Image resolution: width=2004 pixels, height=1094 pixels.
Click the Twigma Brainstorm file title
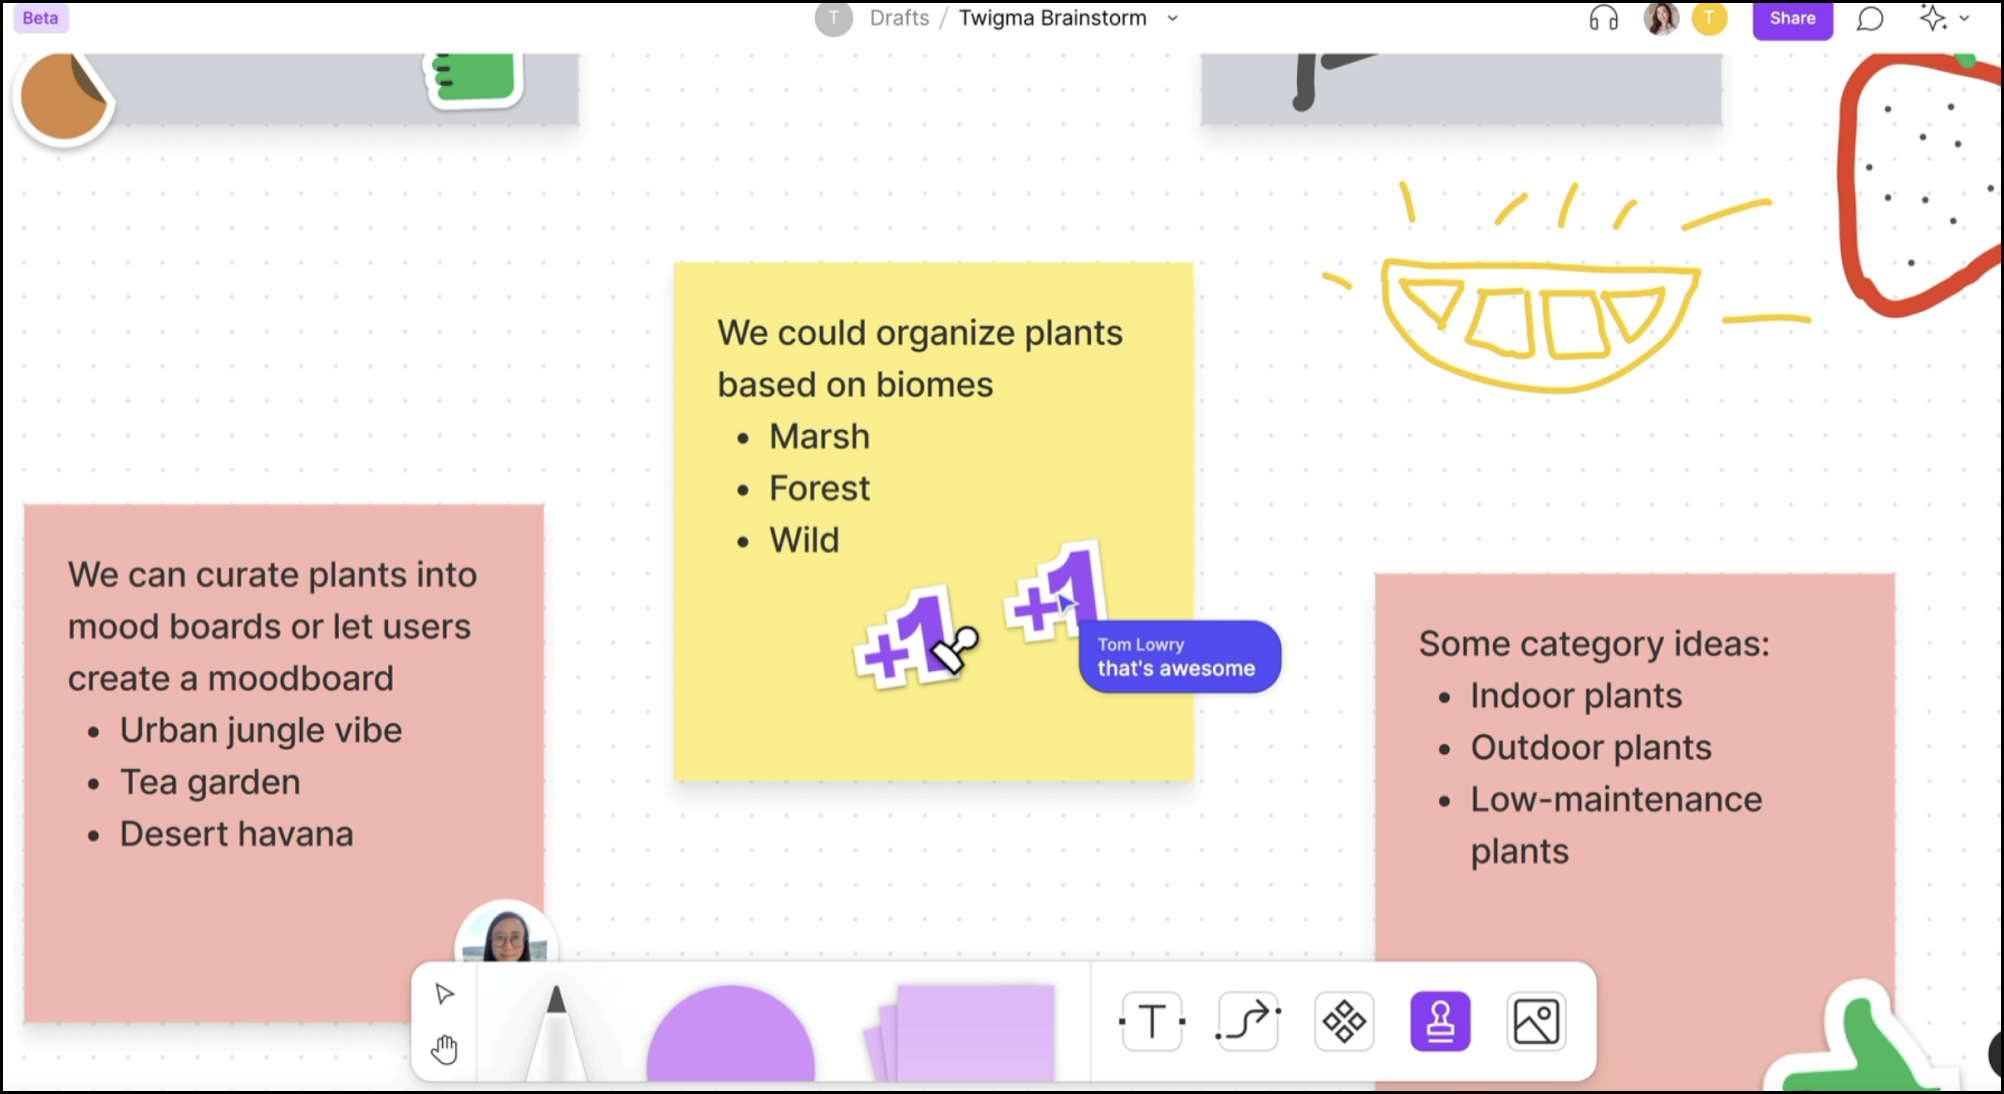pyautogui.click(x=1052, y=18)
